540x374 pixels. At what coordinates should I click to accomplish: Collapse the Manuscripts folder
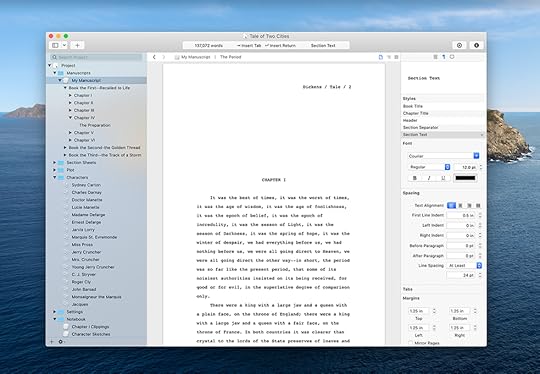[54, 73]
